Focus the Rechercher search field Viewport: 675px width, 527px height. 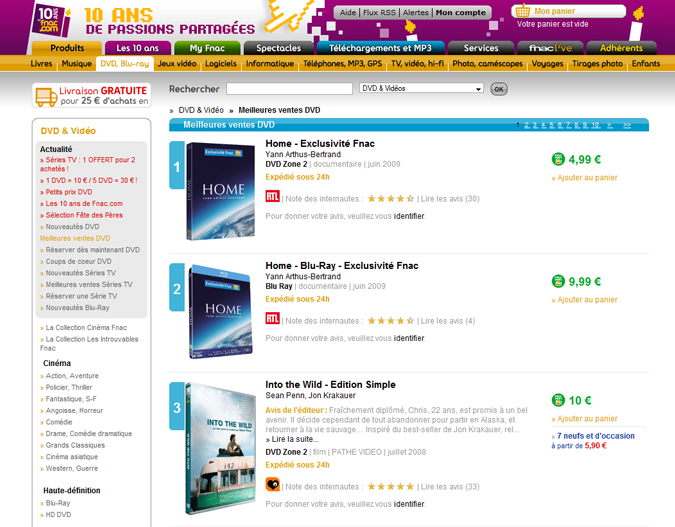tap(289, 89)
